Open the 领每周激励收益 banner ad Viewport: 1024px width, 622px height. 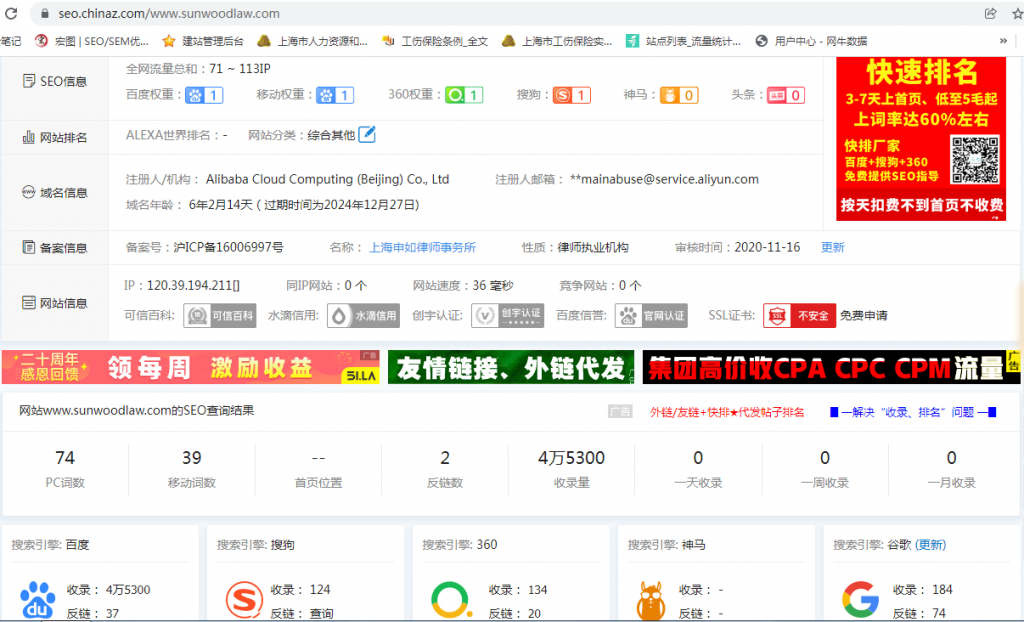click(191, 367)
